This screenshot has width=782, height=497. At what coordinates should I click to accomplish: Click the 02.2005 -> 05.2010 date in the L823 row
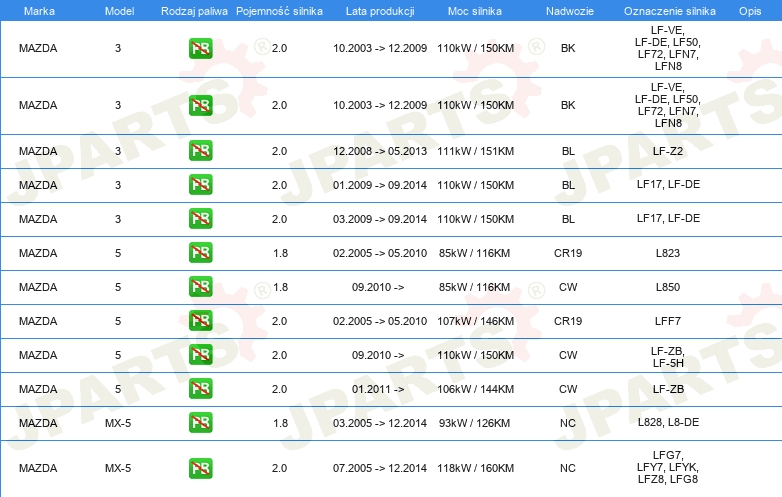point(380,253)
